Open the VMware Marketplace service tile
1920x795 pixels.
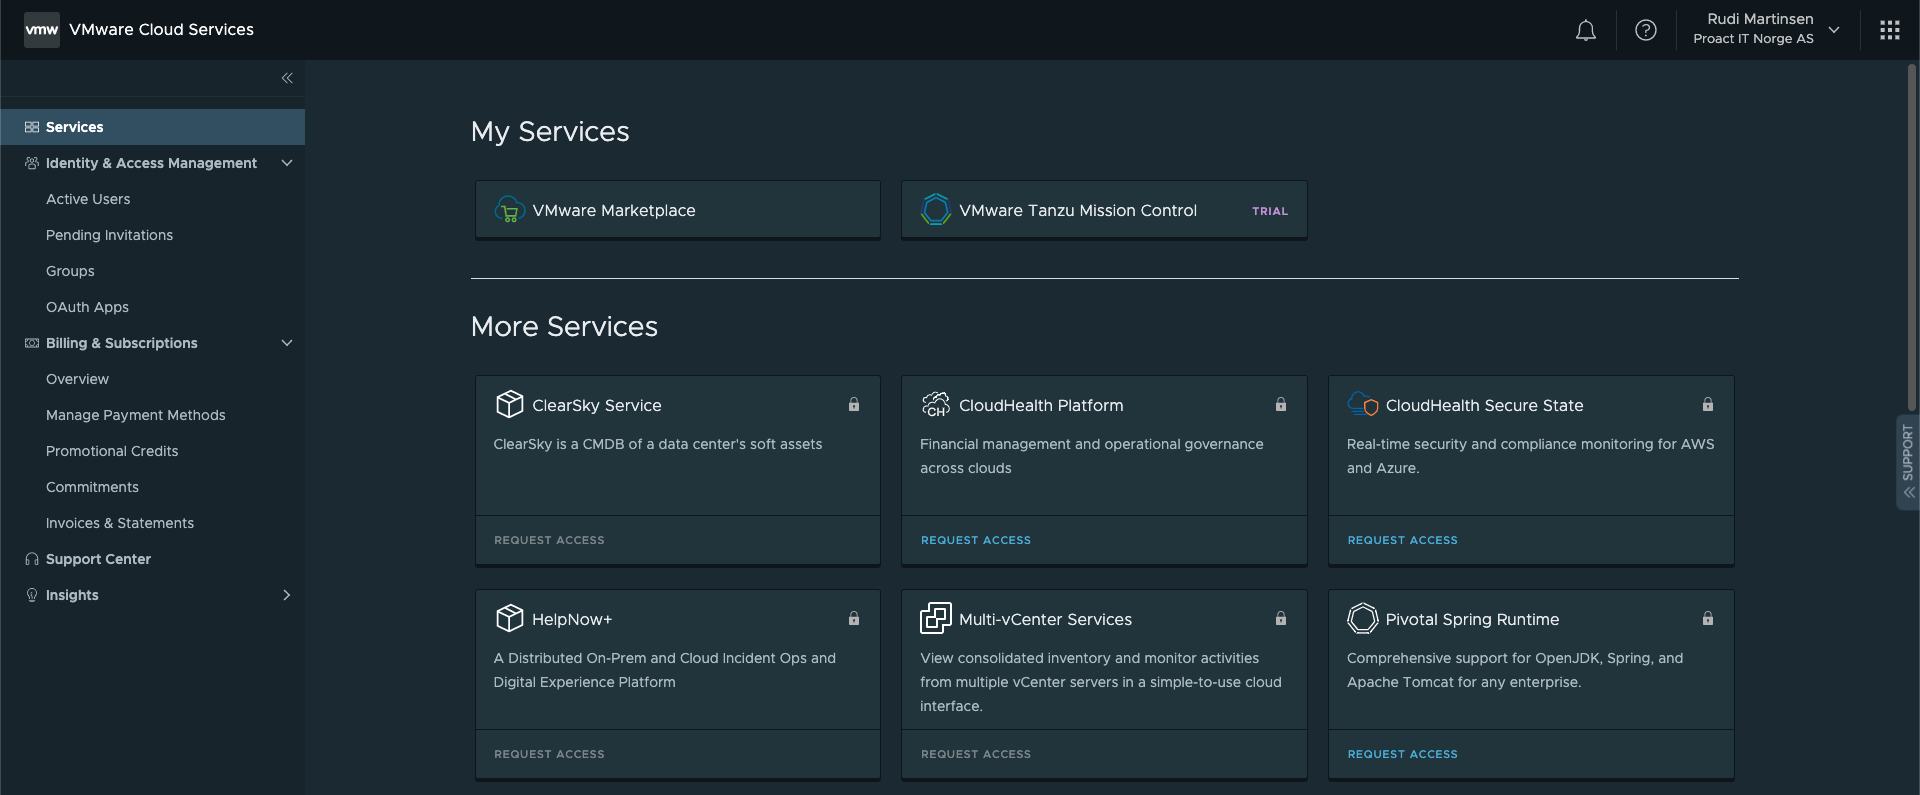[678, 210]
